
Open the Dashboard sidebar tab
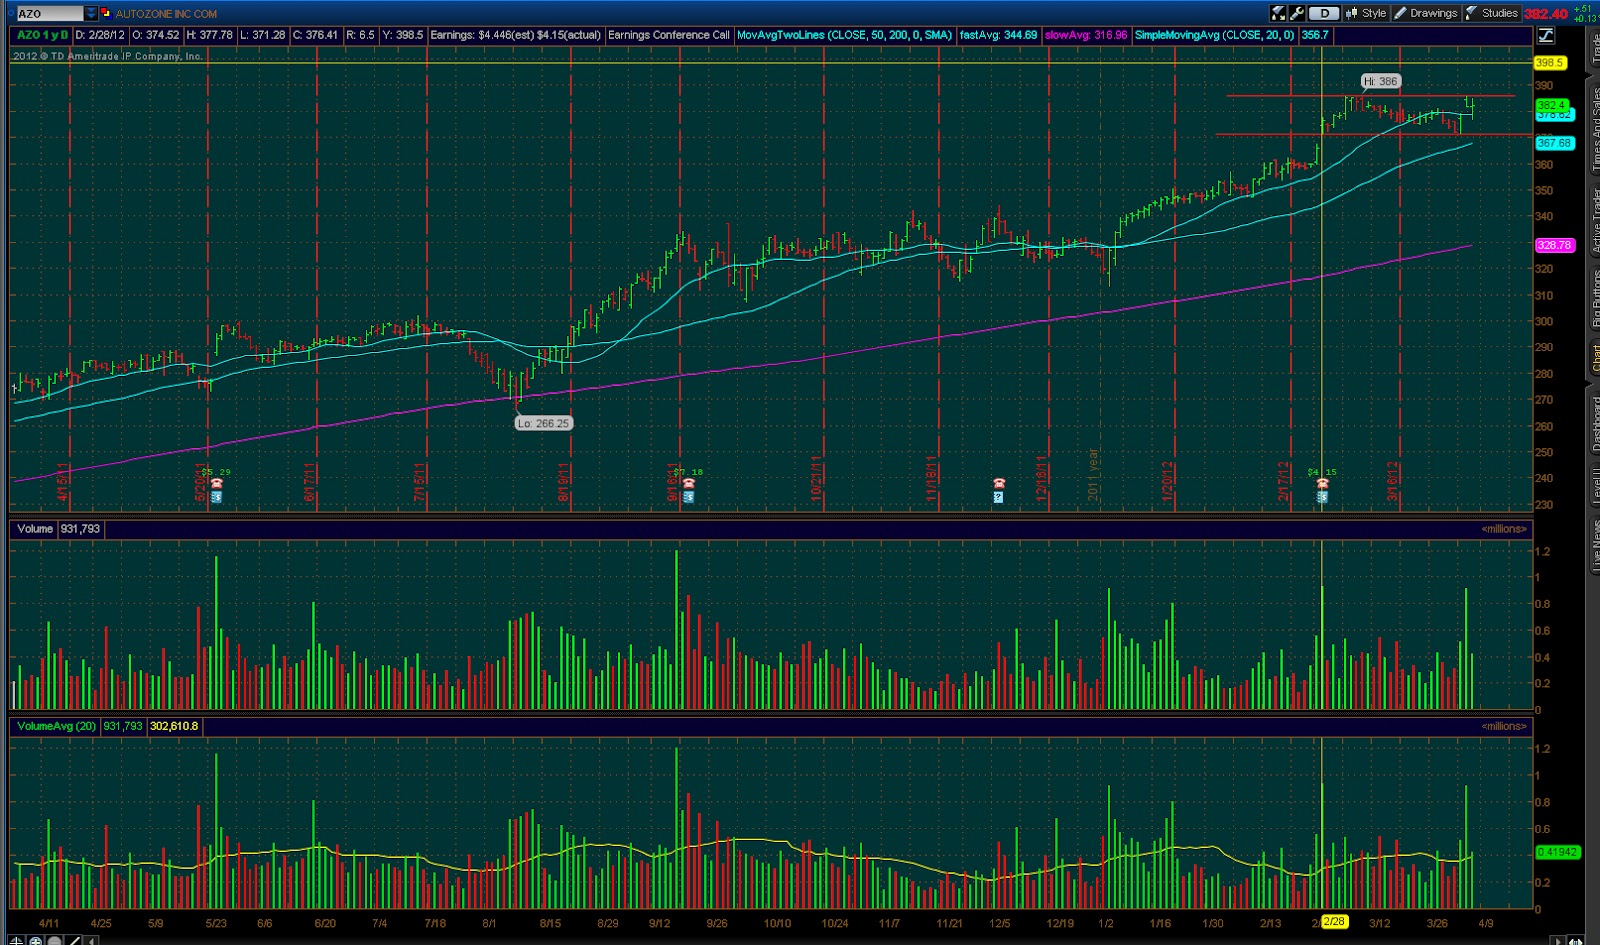[1595, 424]
